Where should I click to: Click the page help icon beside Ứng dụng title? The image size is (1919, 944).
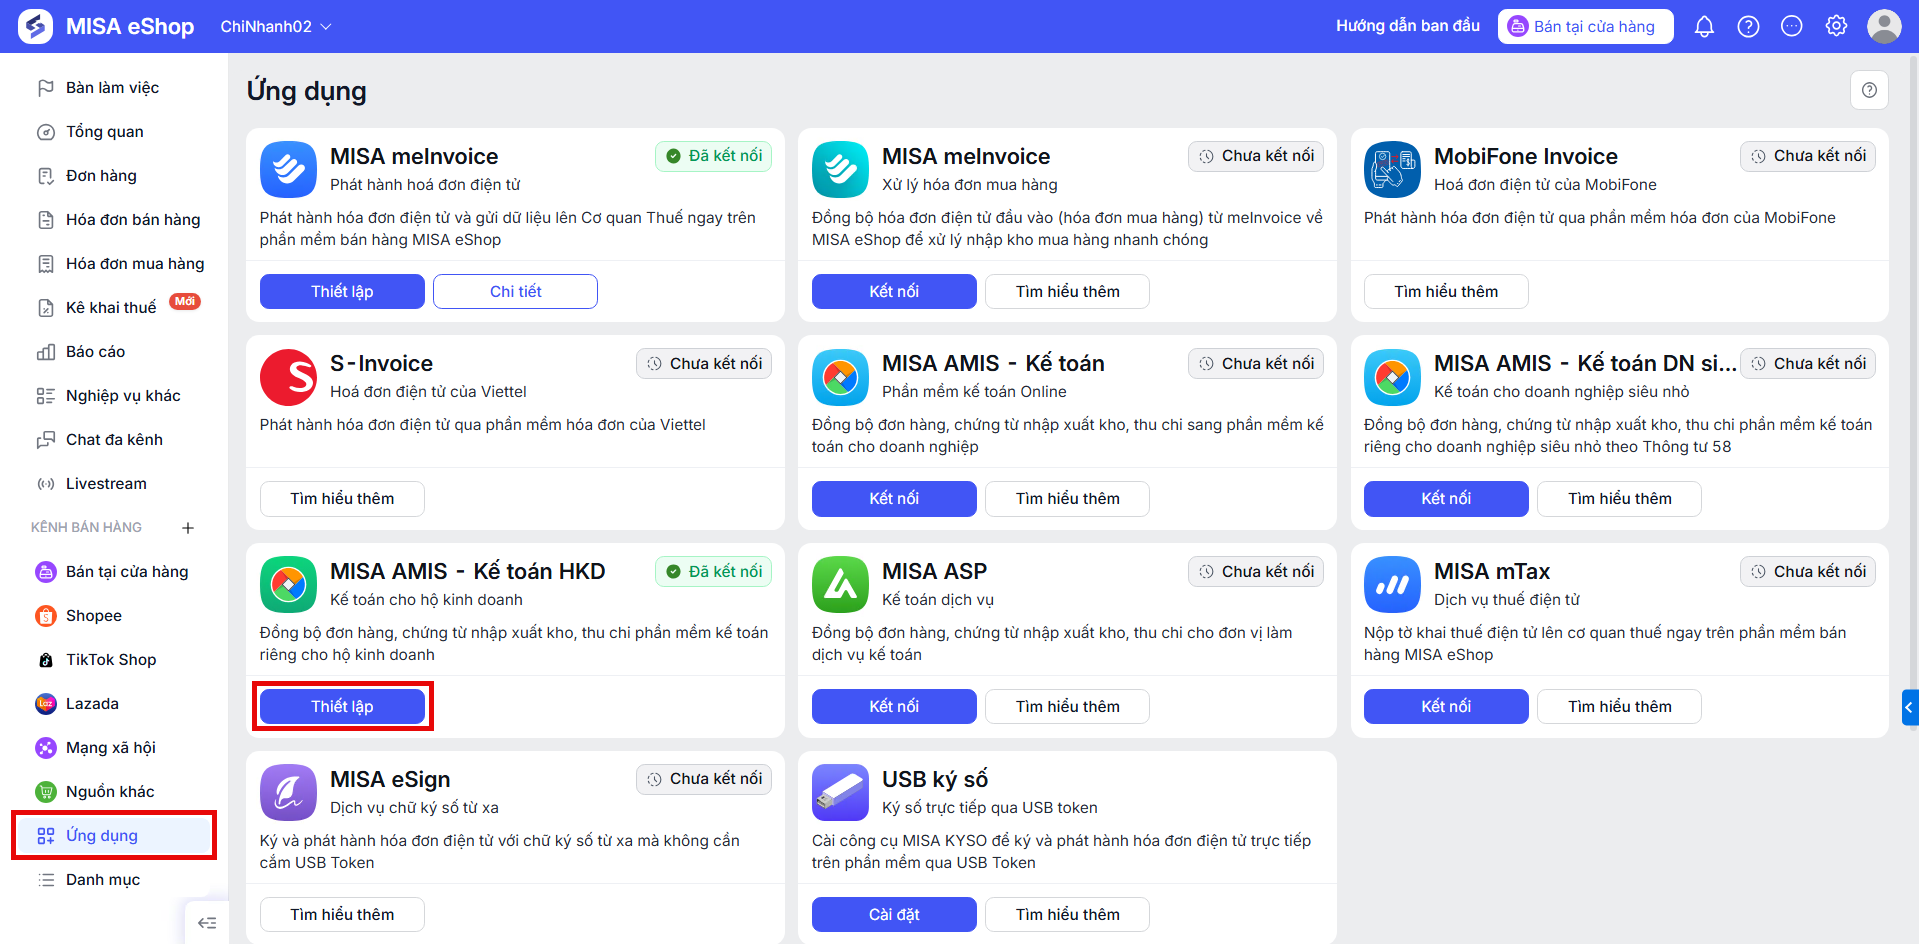point(1869,90)
